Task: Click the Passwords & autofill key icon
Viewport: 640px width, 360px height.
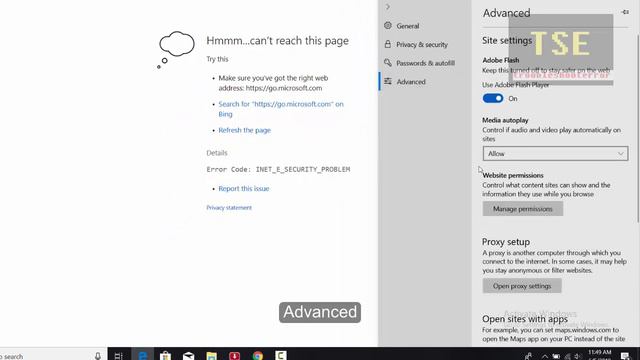Action: 388,62
